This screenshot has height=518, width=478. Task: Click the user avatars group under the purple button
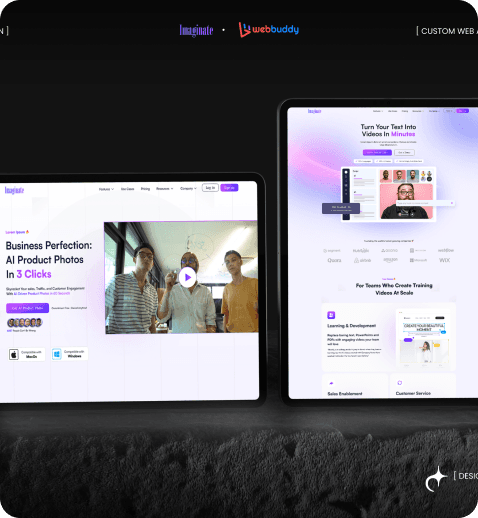click(x=25, y=322)
